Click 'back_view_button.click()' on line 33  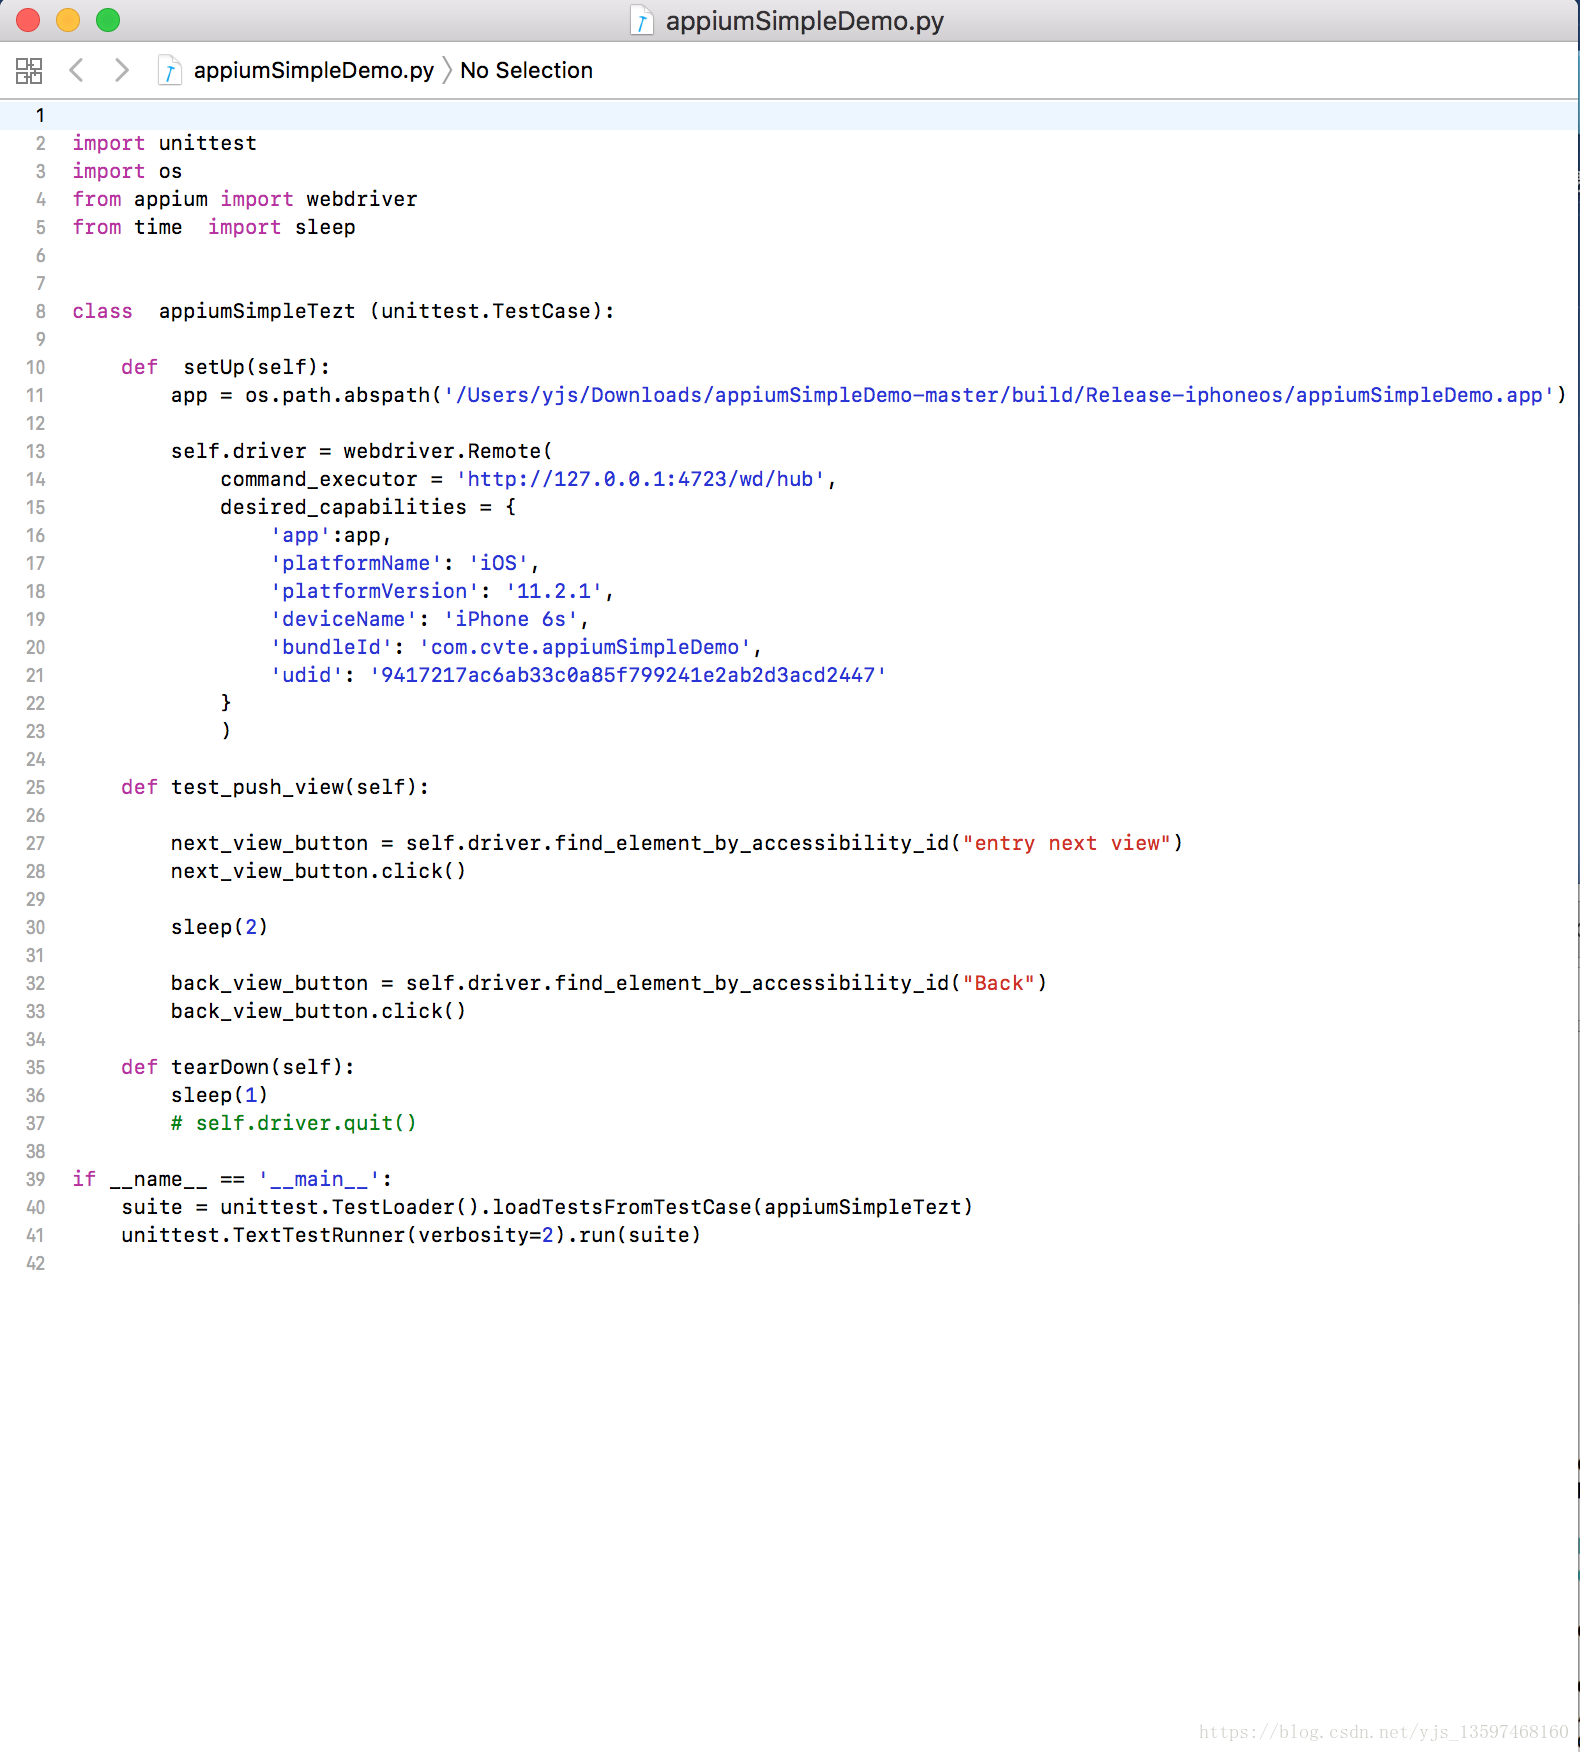(x=318, y=1011)
